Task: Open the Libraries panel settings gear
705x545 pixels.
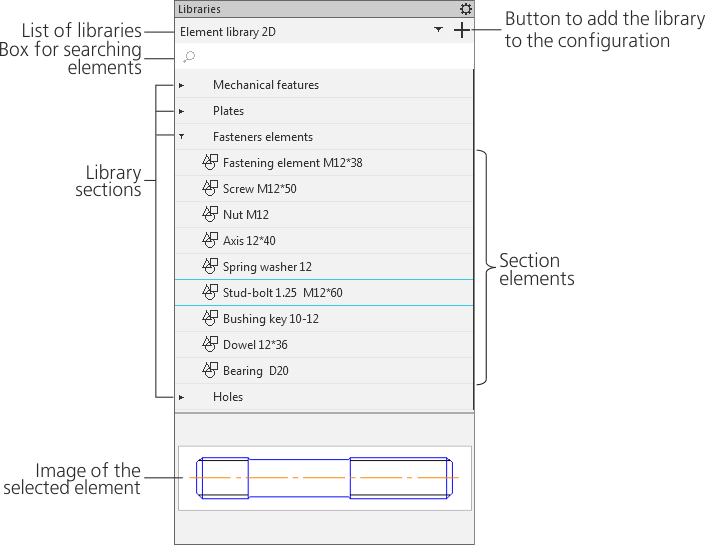Action: point(465,9)
